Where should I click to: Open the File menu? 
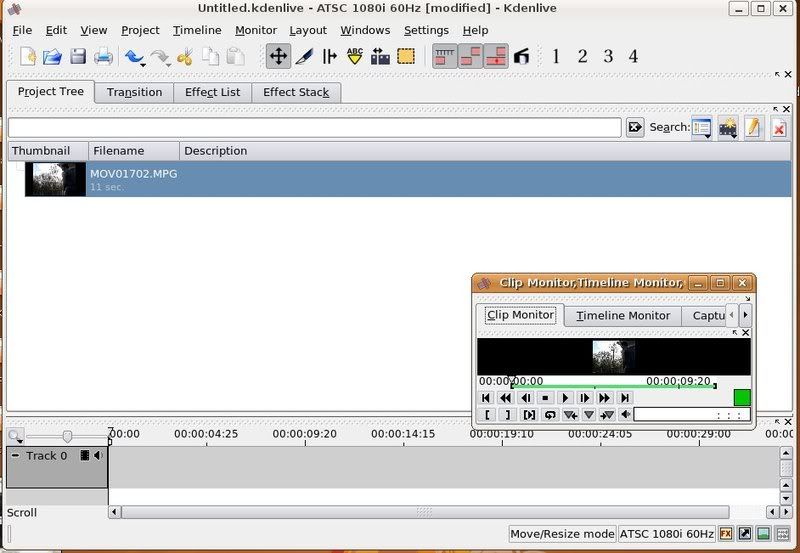pos(22,31)
